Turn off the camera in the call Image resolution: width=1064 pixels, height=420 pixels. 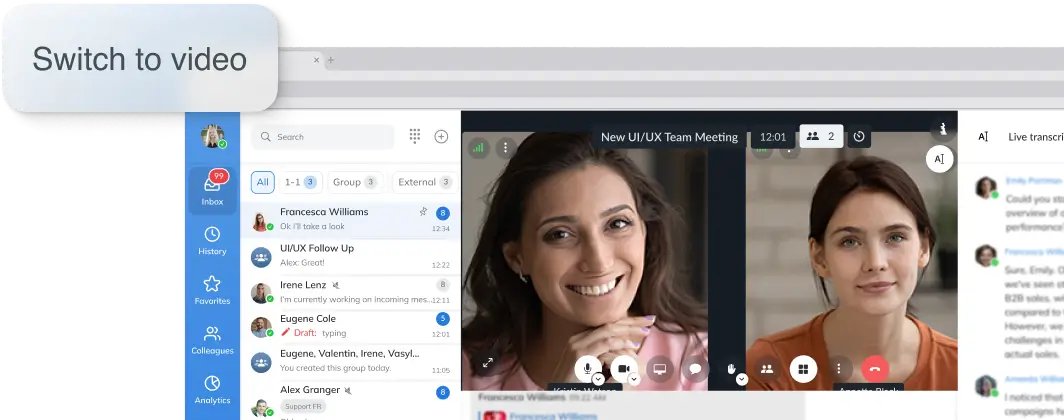[623, 368]
